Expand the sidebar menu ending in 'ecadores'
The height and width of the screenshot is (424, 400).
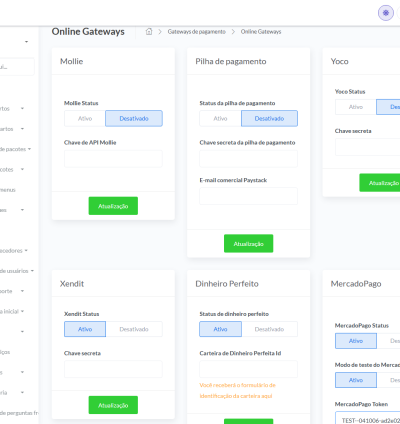tap(14, 250)
